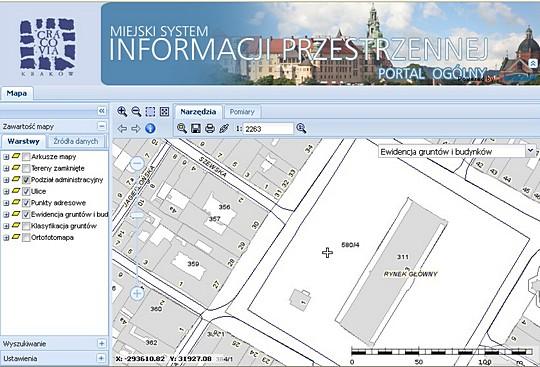Click the Ortofotomapa layer label

(52, 238)
